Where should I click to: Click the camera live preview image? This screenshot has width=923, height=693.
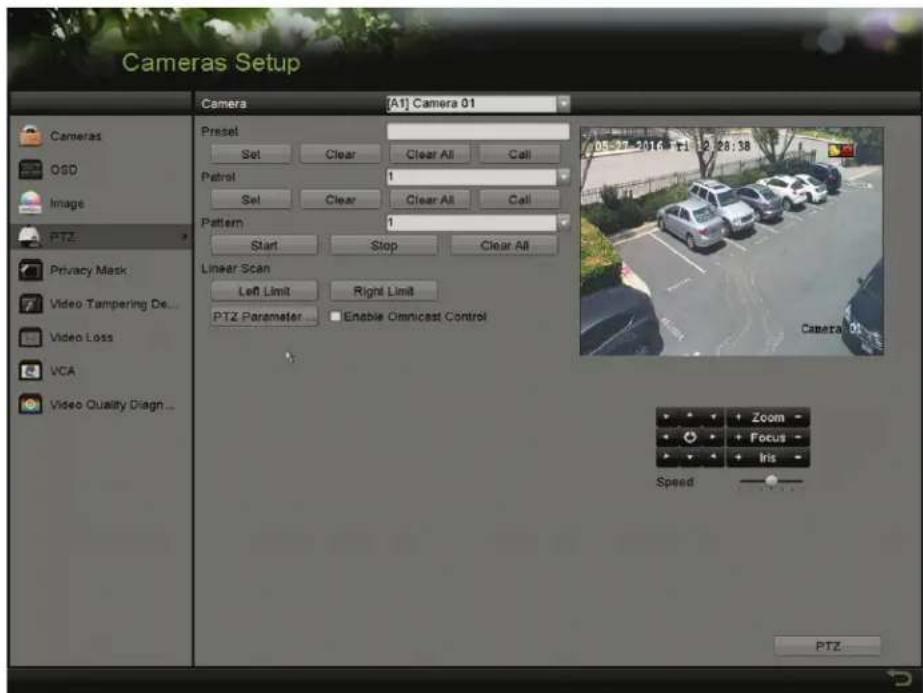pos(732,241)
